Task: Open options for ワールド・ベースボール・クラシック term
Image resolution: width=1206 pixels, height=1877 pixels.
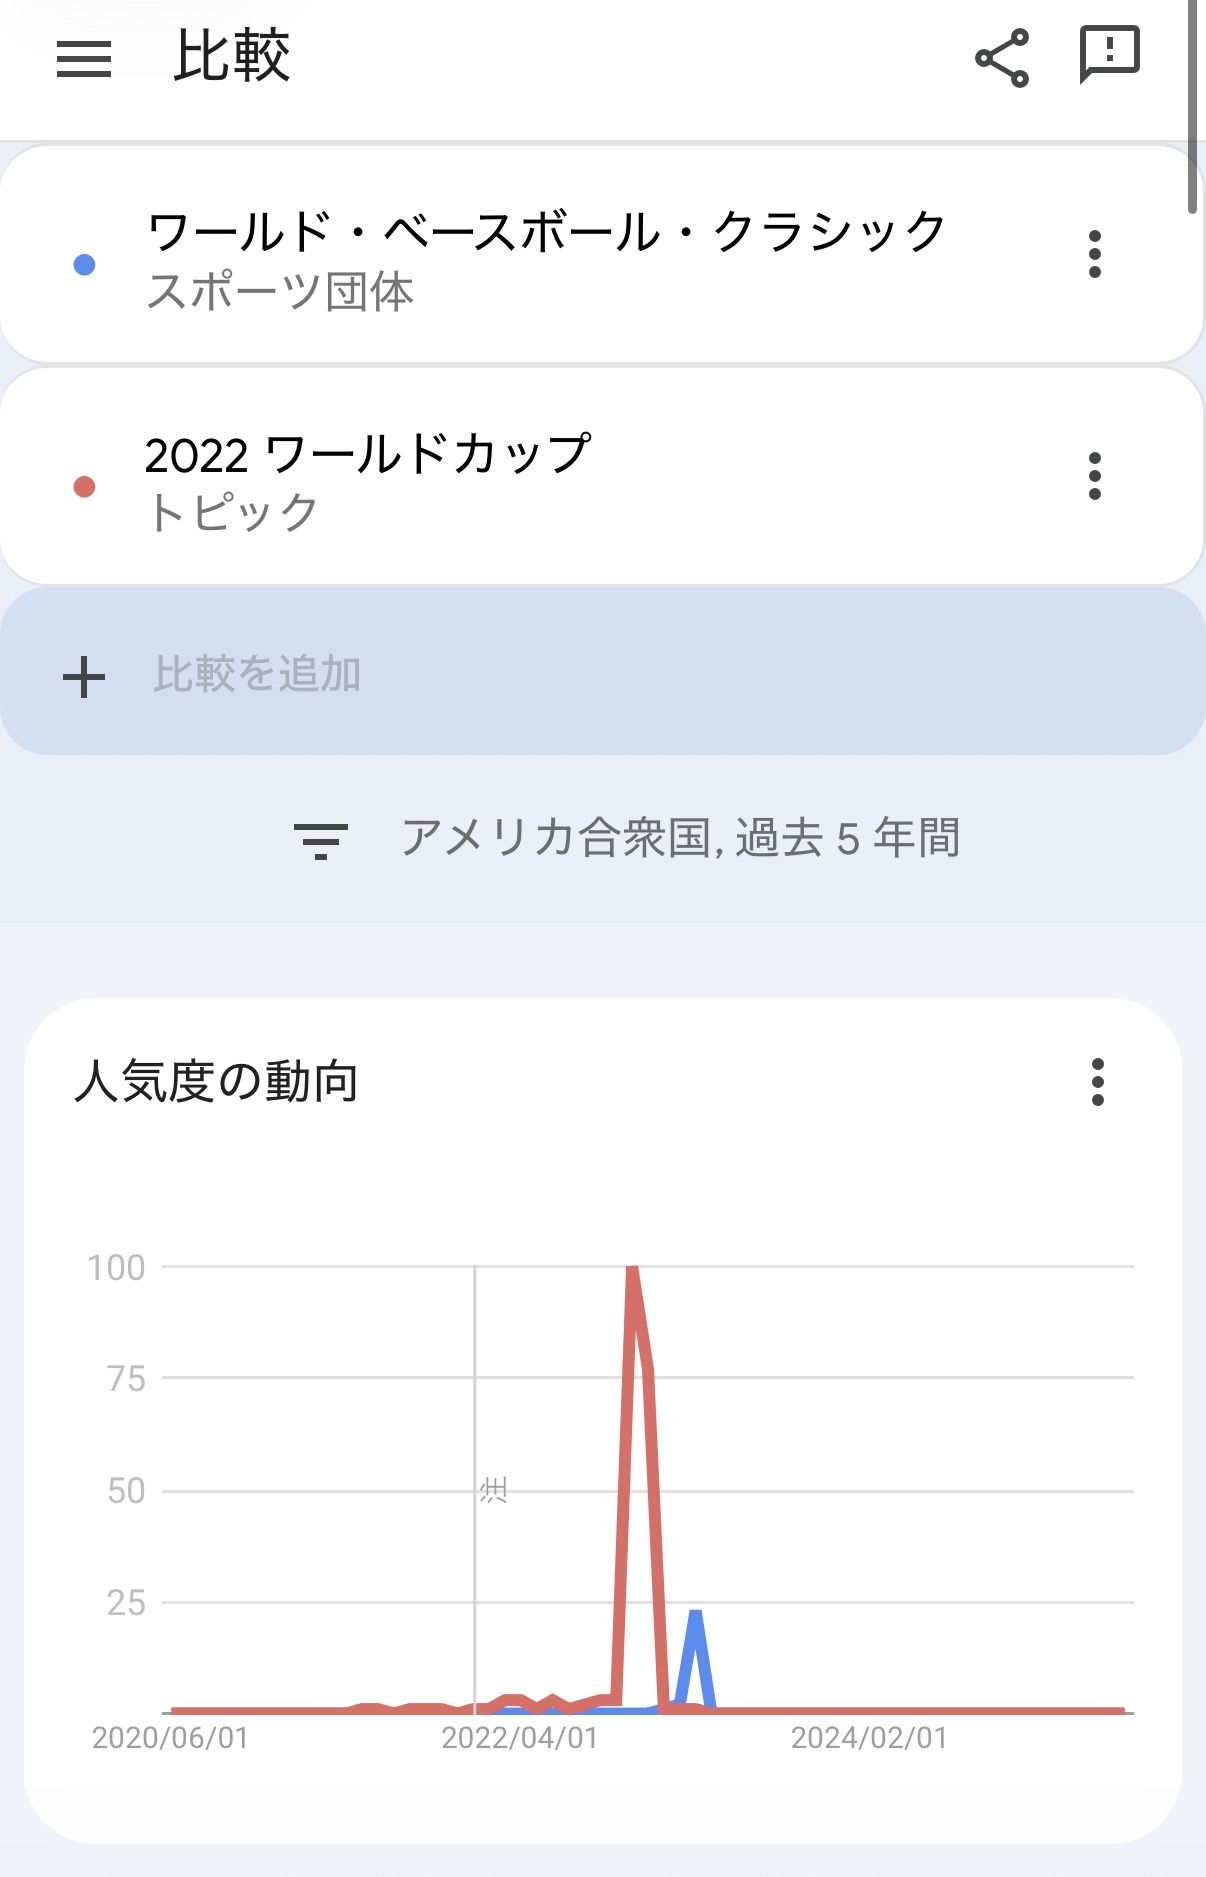Action: pyautogui.click(x=1095, y=254)
